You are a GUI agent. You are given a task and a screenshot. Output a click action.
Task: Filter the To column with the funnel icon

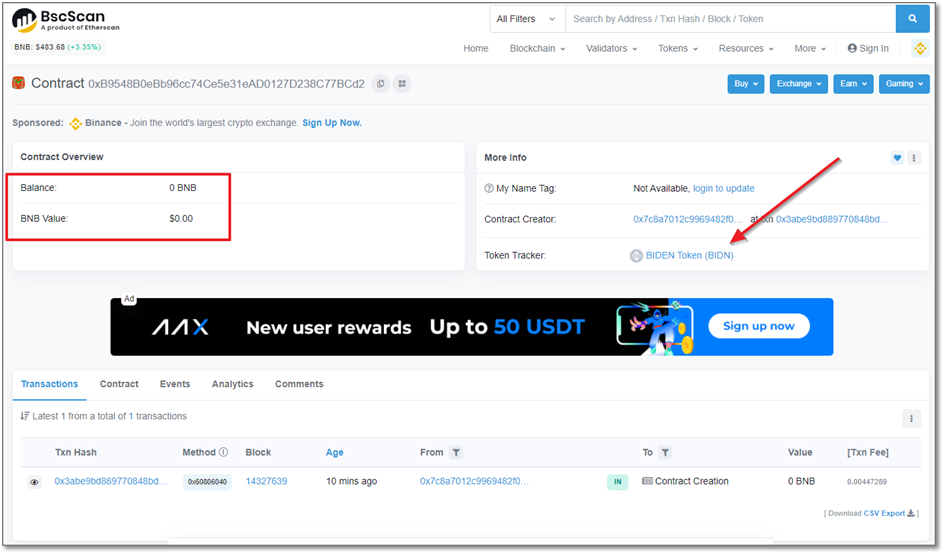pyautogui.click(x=665, y=453)
